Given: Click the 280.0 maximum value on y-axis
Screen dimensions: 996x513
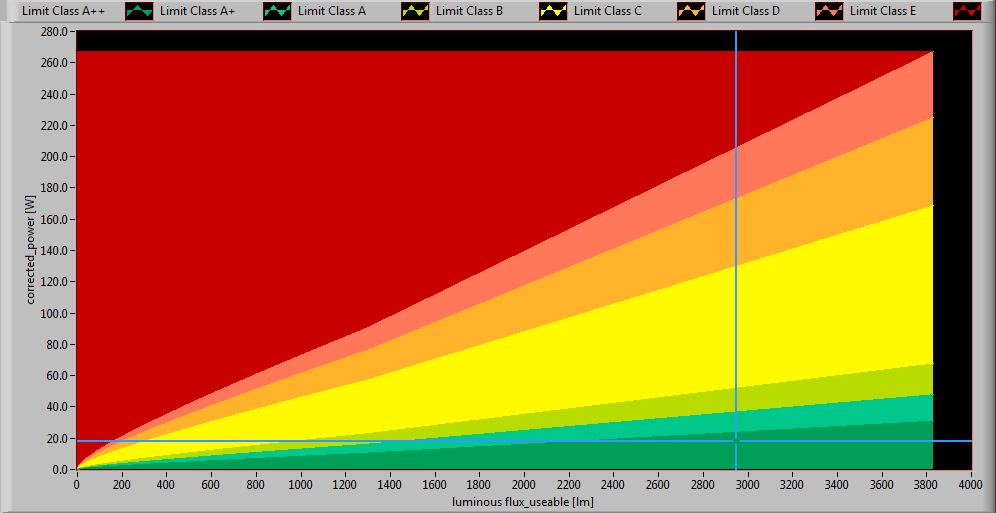Looking at the screenshot, I should (x=52, y=32).
